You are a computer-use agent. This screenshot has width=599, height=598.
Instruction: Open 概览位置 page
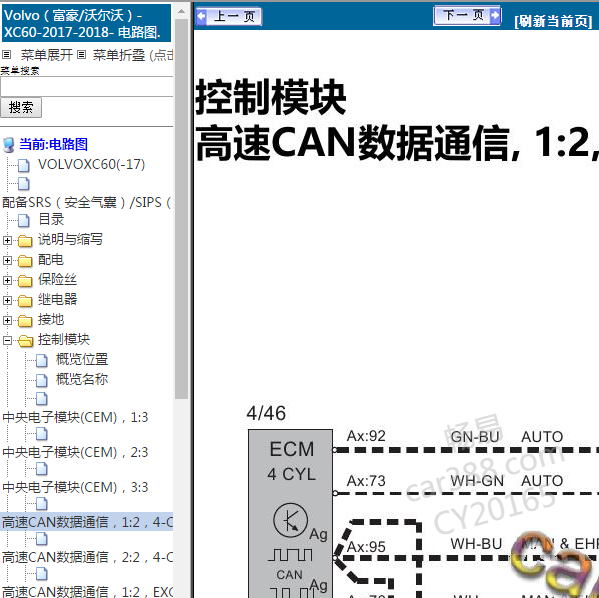(x=82, y=359)
